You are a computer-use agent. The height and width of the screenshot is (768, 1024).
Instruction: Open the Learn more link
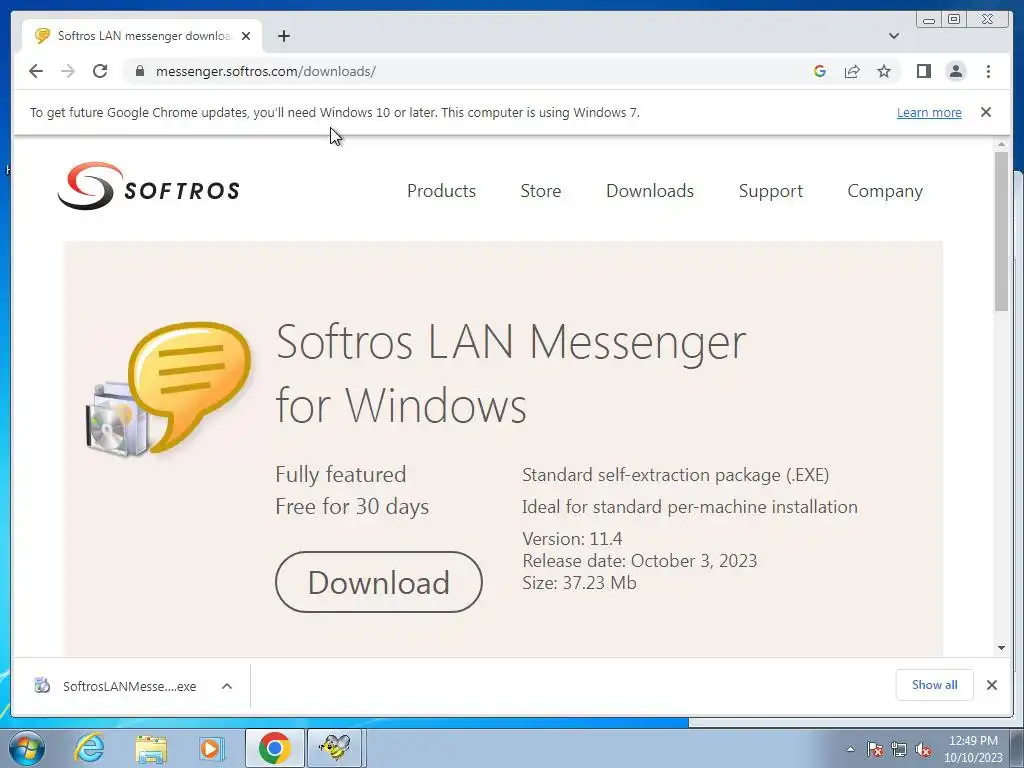click(x=929, y=112)
